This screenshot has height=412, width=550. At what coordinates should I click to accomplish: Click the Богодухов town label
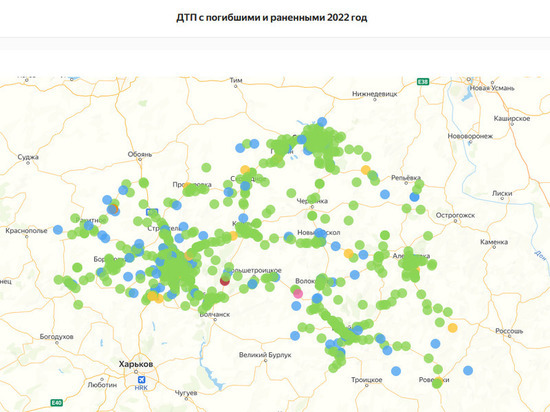(56, 337)
